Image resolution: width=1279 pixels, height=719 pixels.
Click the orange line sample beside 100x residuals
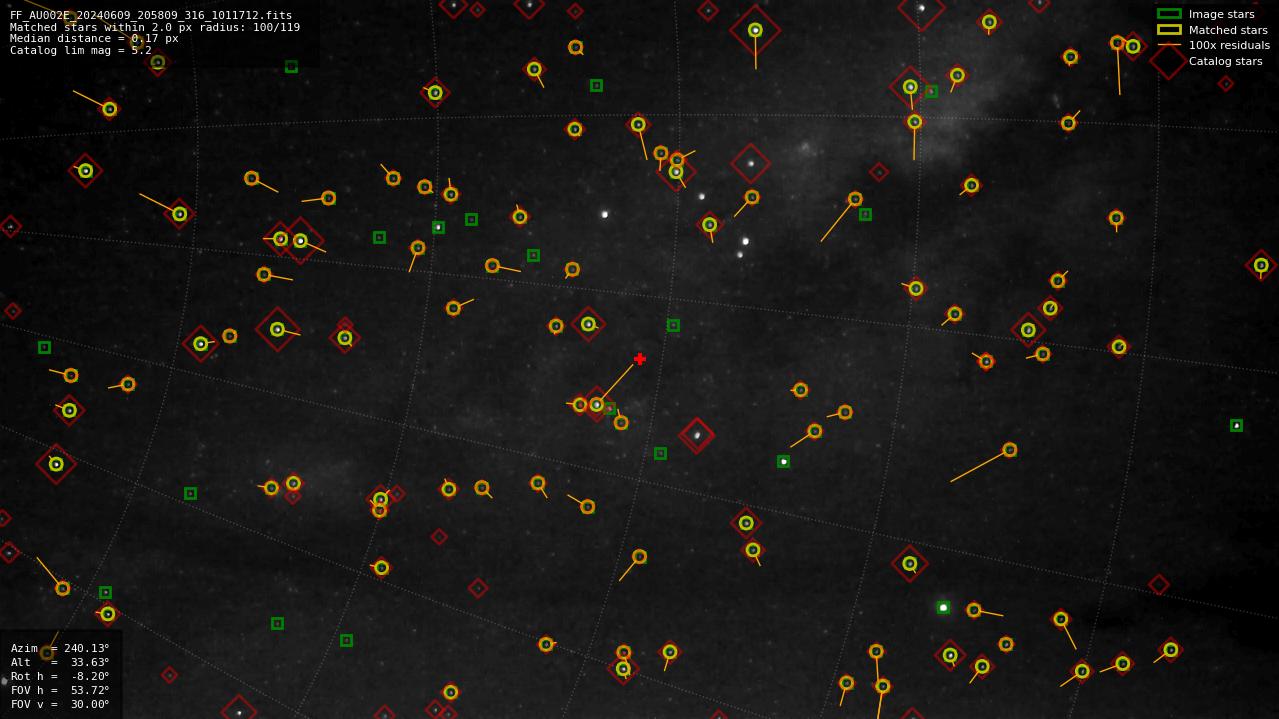click(1169, 46)
